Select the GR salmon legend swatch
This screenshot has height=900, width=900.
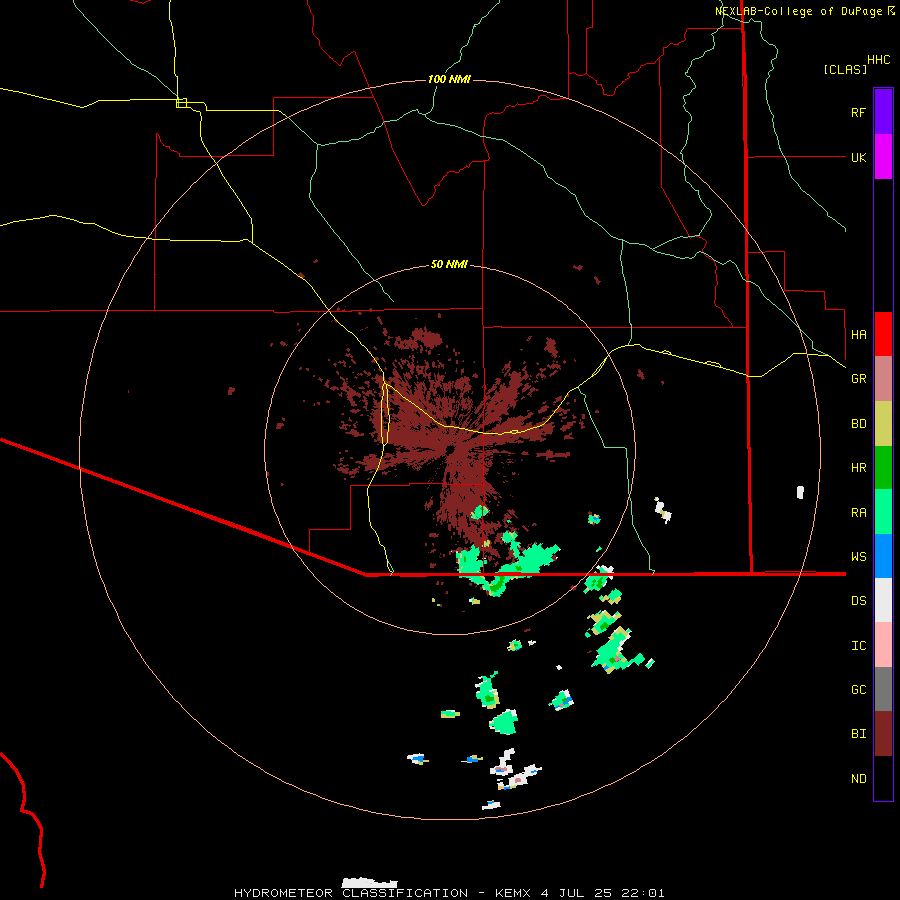(883, 379)
